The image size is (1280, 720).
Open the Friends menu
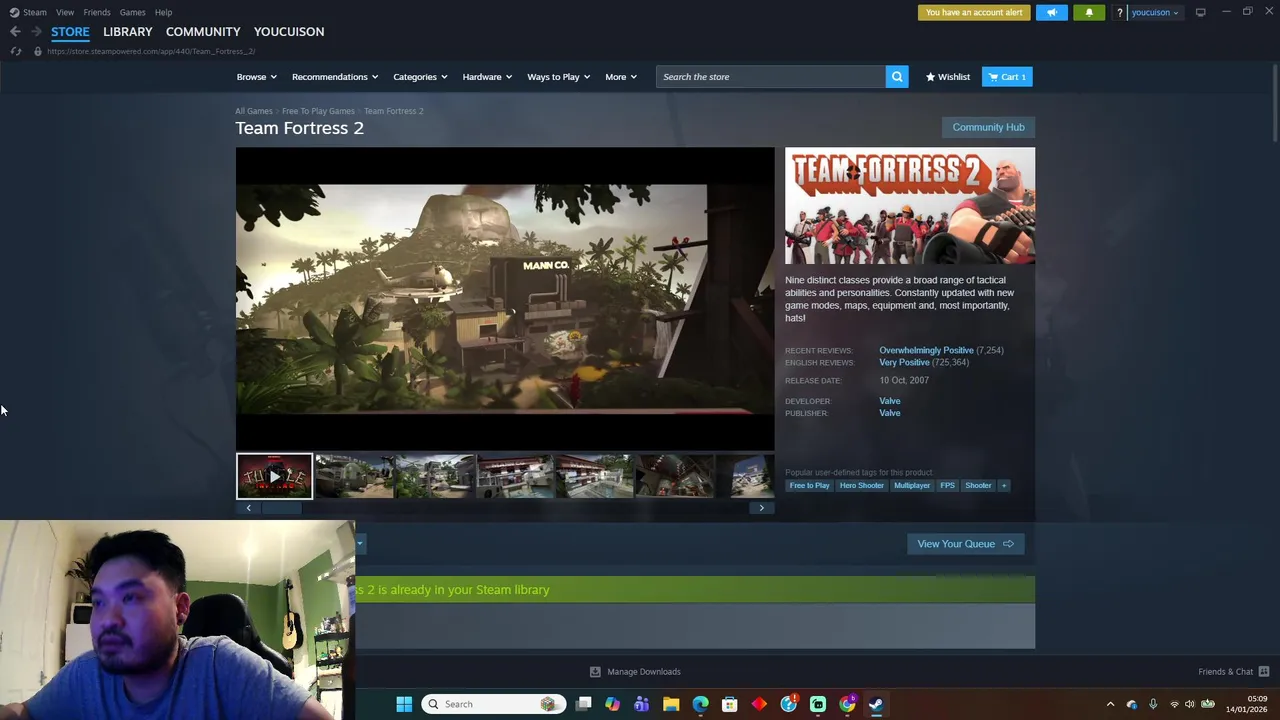[x=97, y=12]
